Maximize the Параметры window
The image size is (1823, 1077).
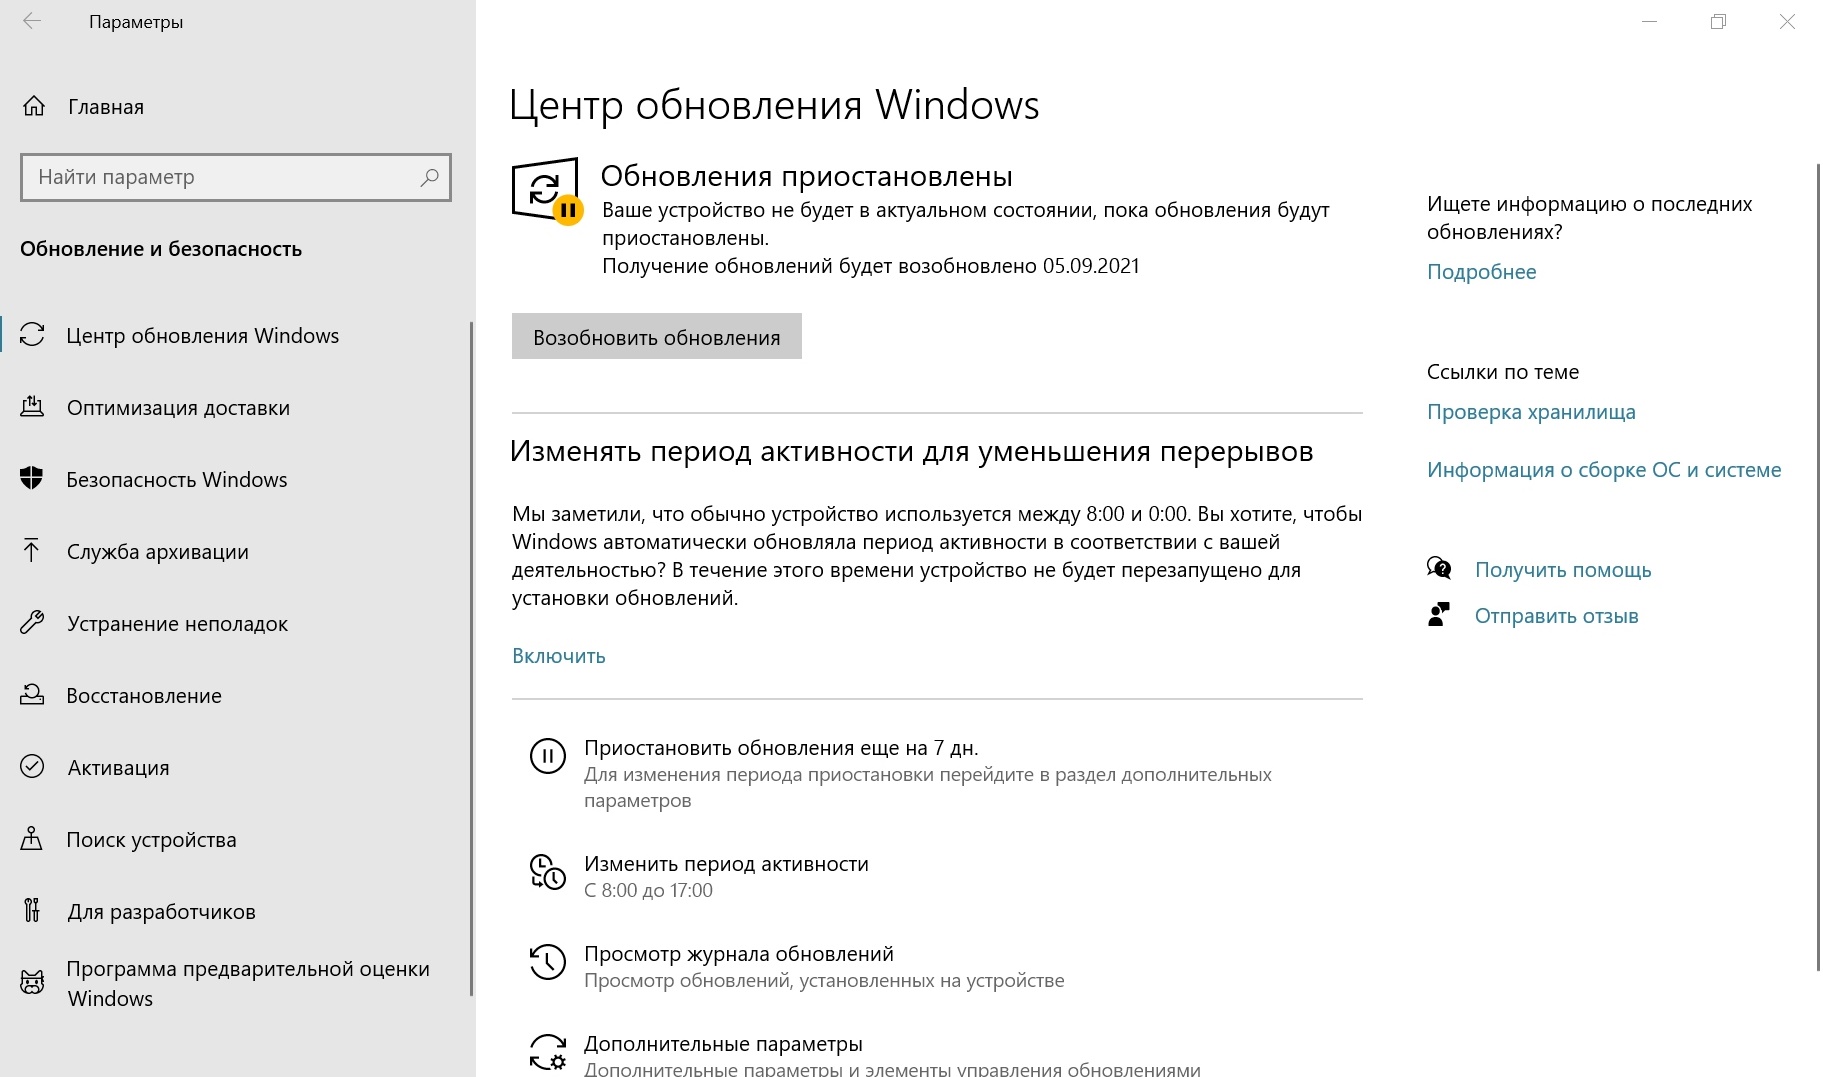[1718, 21]
